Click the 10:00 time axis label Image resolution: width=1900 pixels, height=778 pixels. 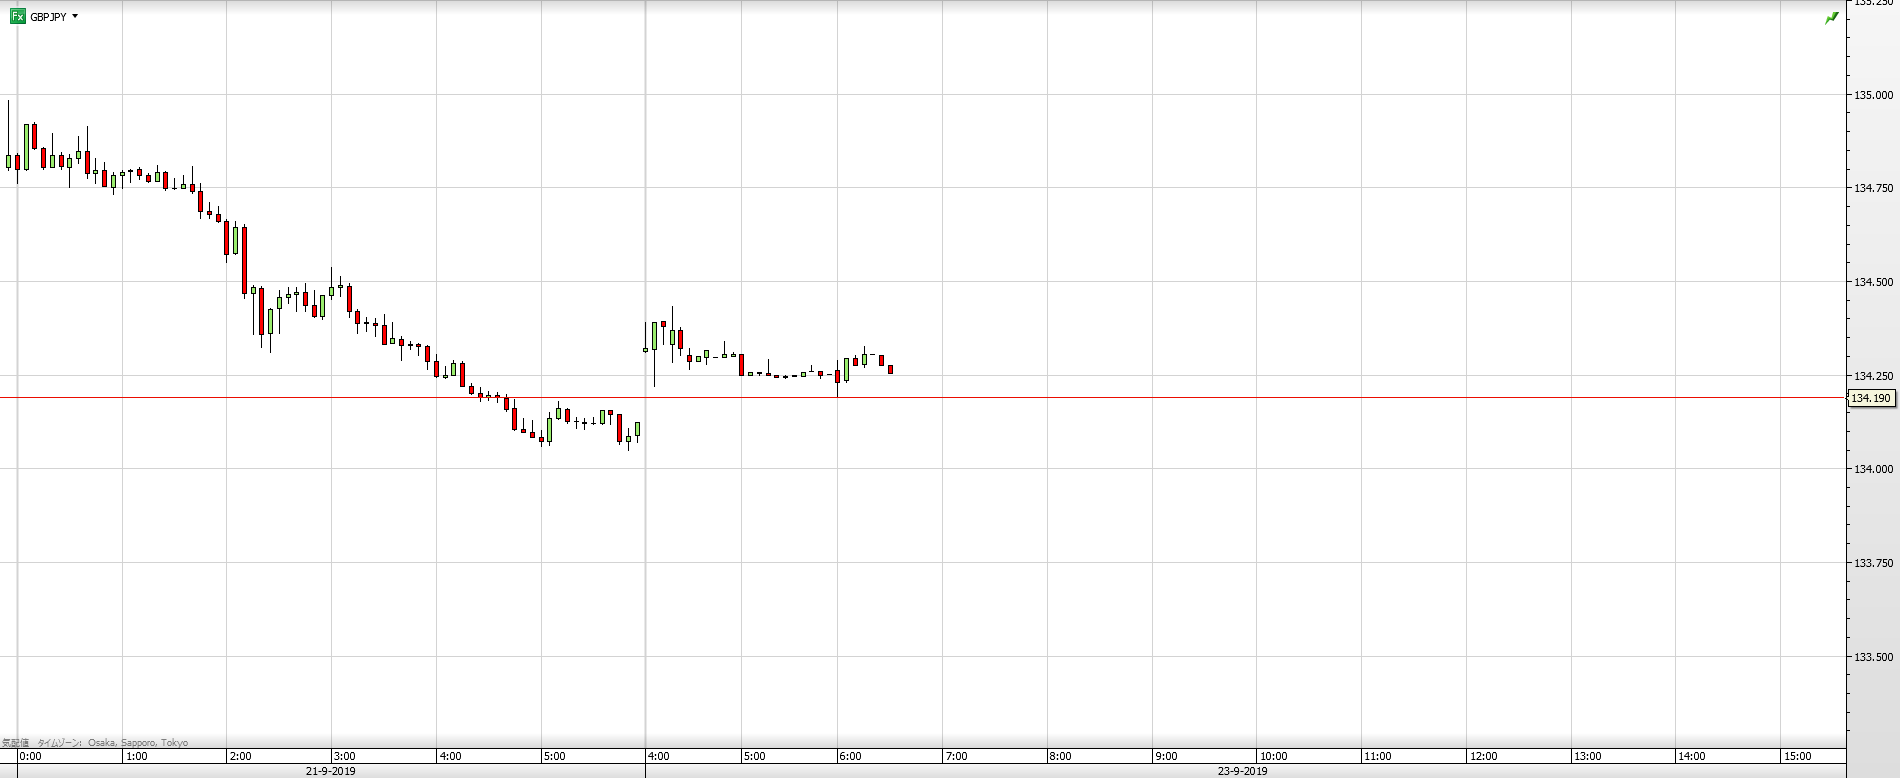[x=1273, y=756]
